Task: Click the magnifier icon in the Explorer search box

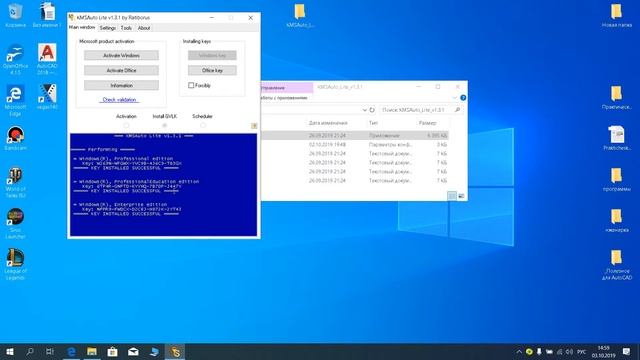Action: (457, 110)
